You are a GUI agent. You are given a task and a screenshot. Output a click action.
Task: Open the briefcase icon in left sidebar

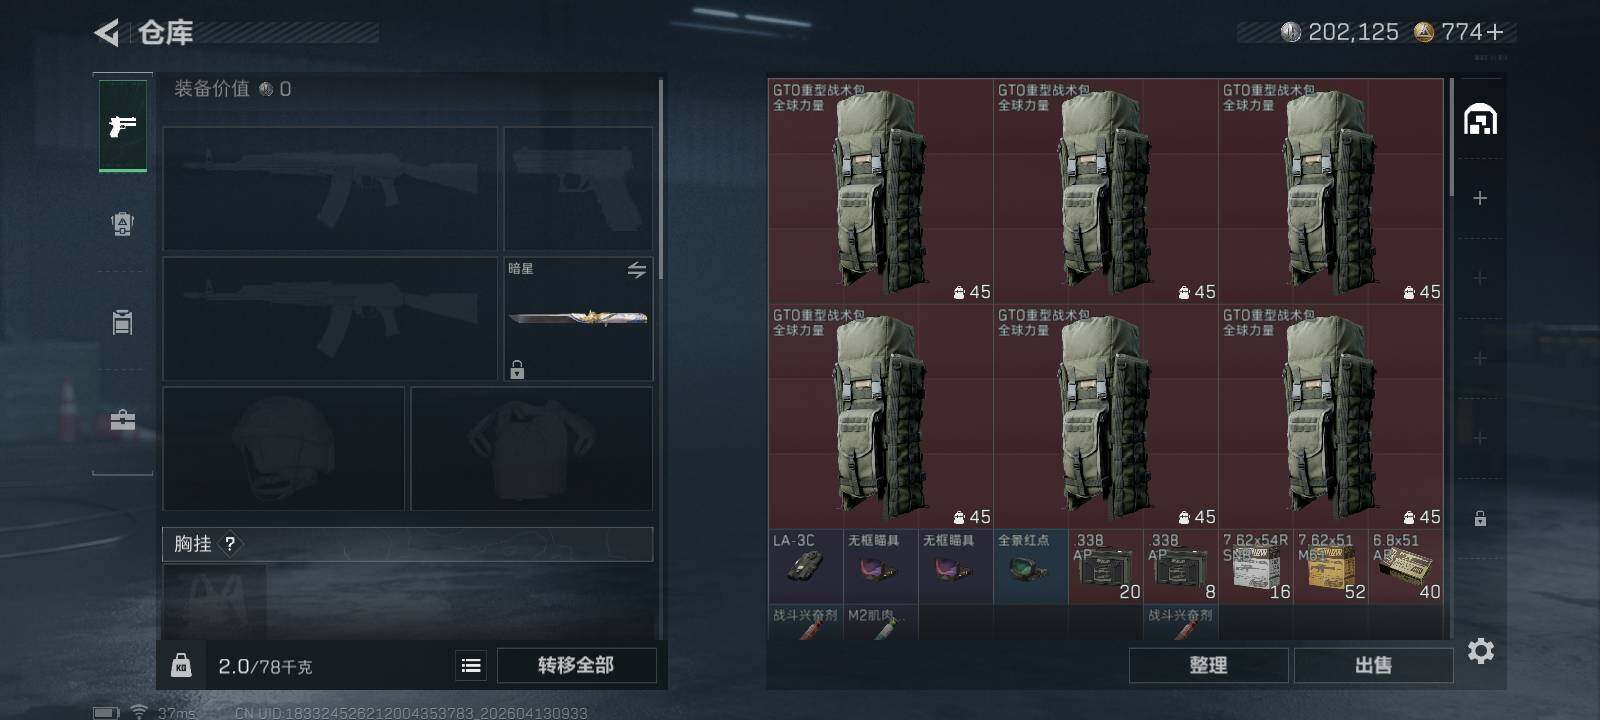[122, 420]
